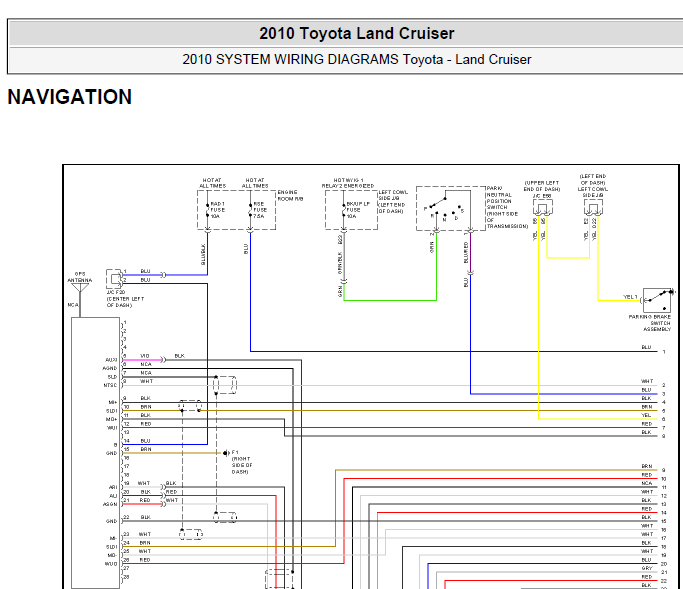Click the Engine Room R/B label
This screenshot has height=589, width=683.
coord(291,196)
